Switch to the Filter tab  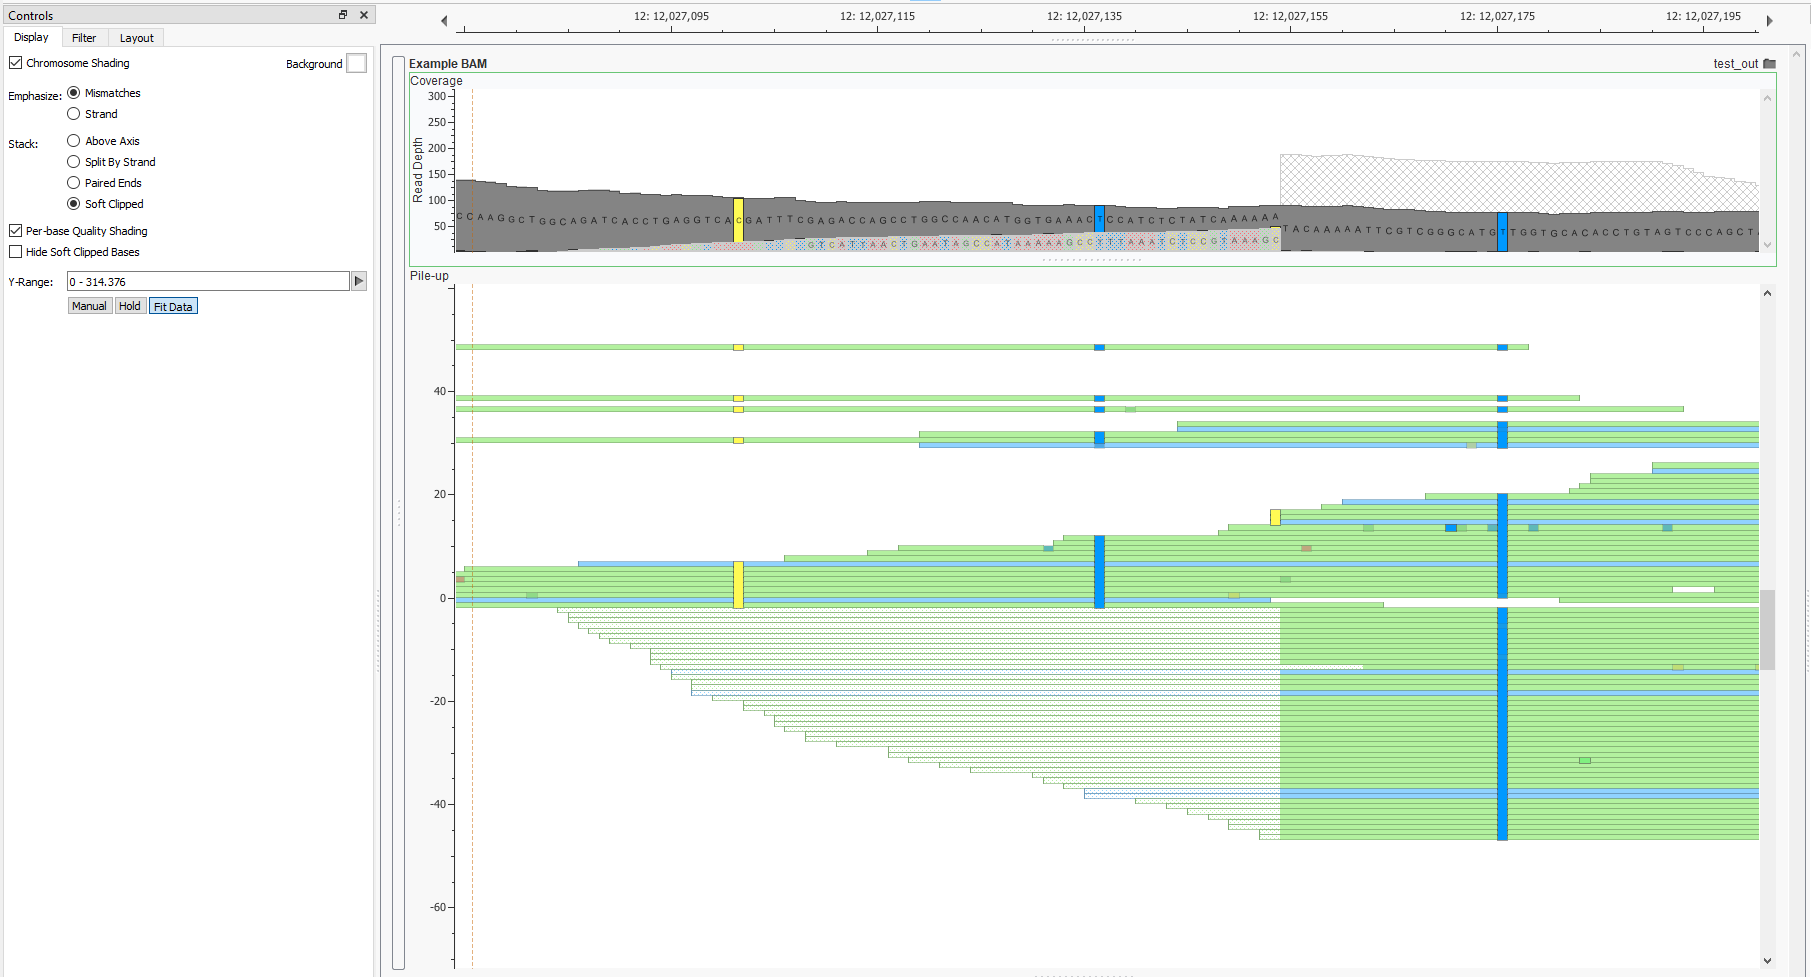(84, 37)
